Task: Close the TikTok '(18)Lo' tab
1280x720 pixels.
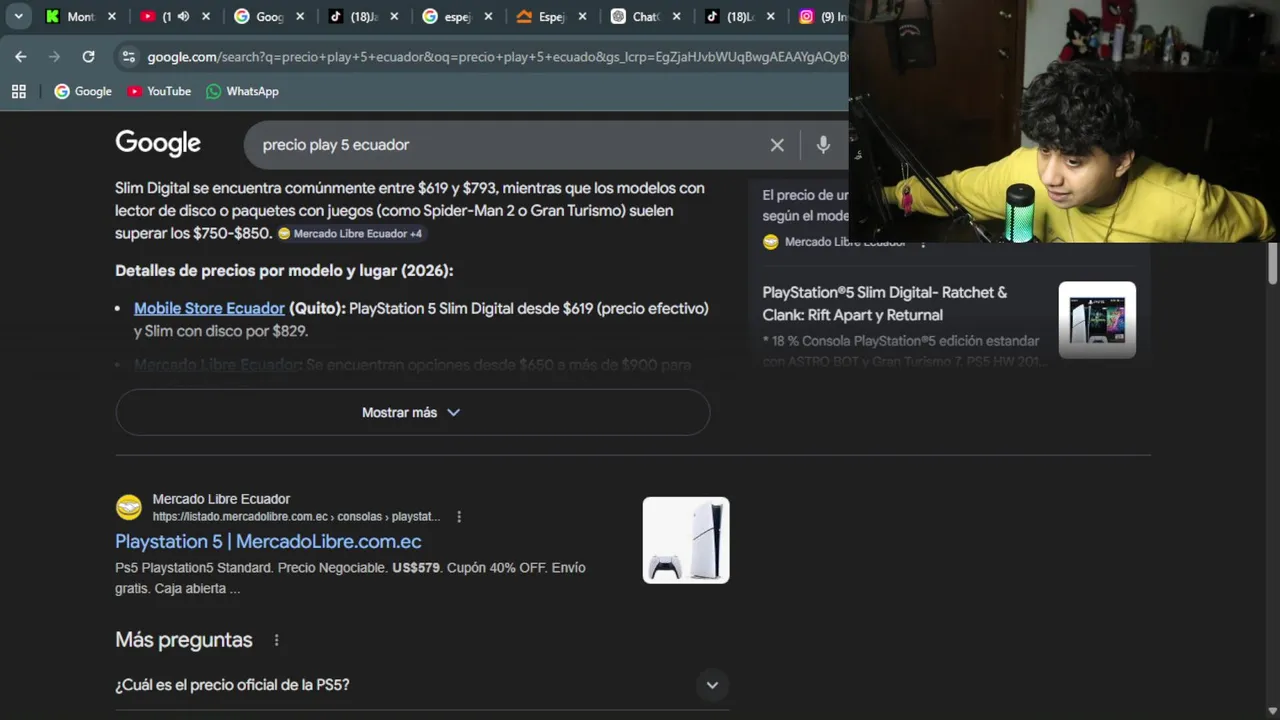Action: pos(770,17)
